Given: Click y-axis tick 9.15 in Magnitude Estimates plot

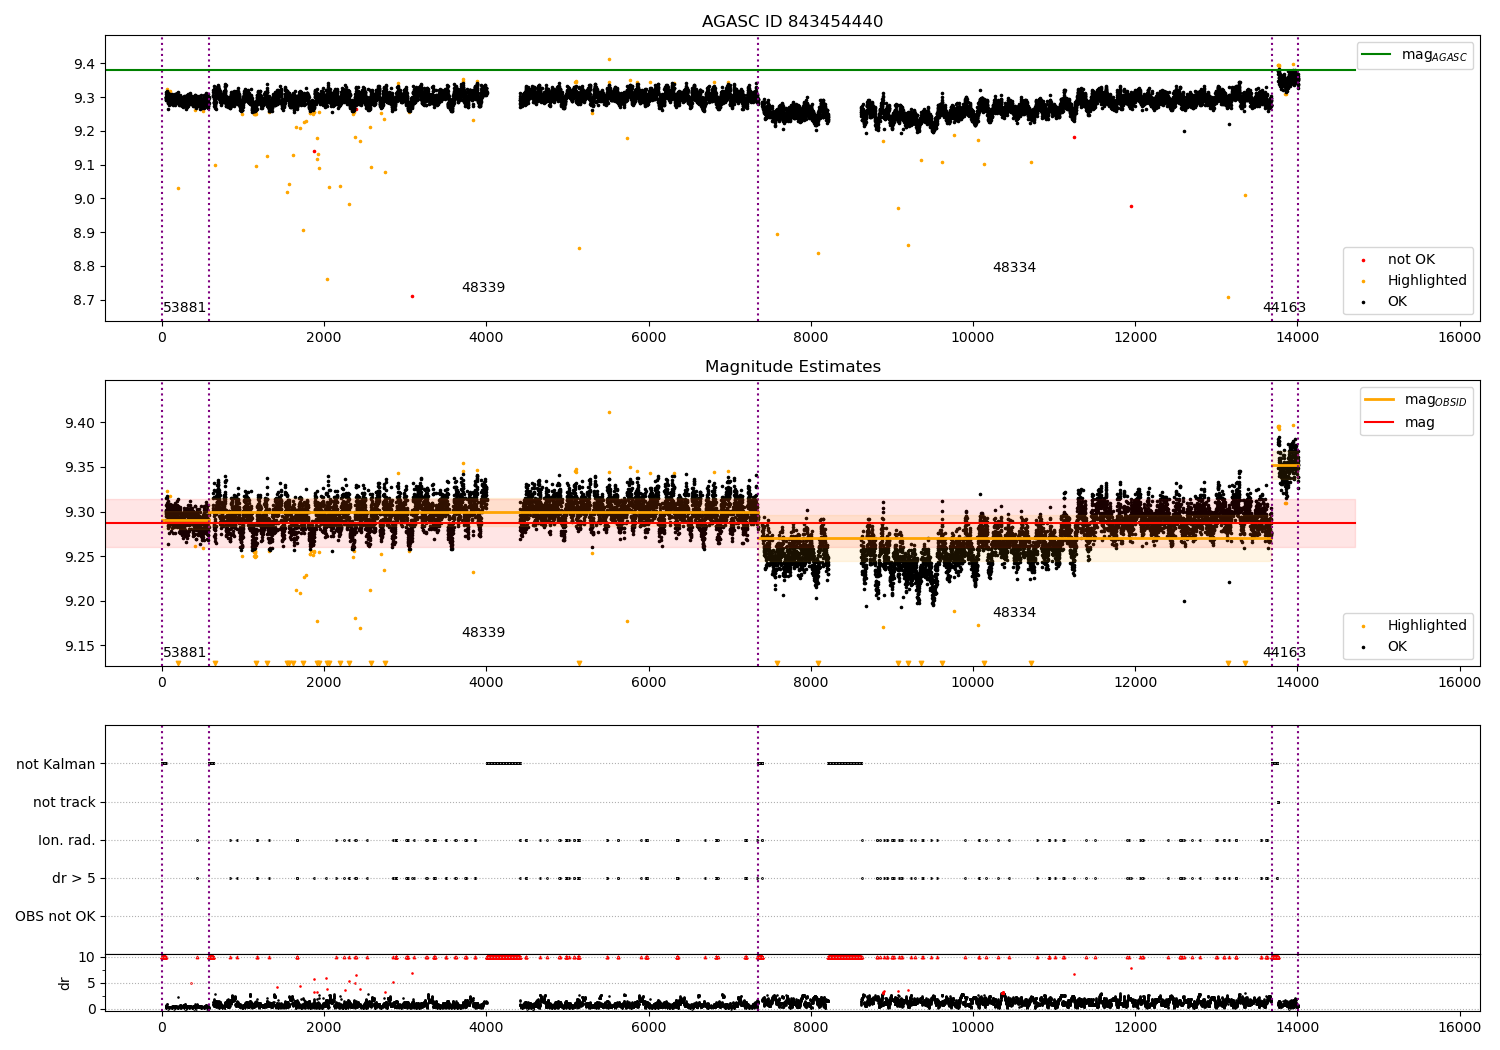Looking at the screenshot, I should tap(80, 647).
